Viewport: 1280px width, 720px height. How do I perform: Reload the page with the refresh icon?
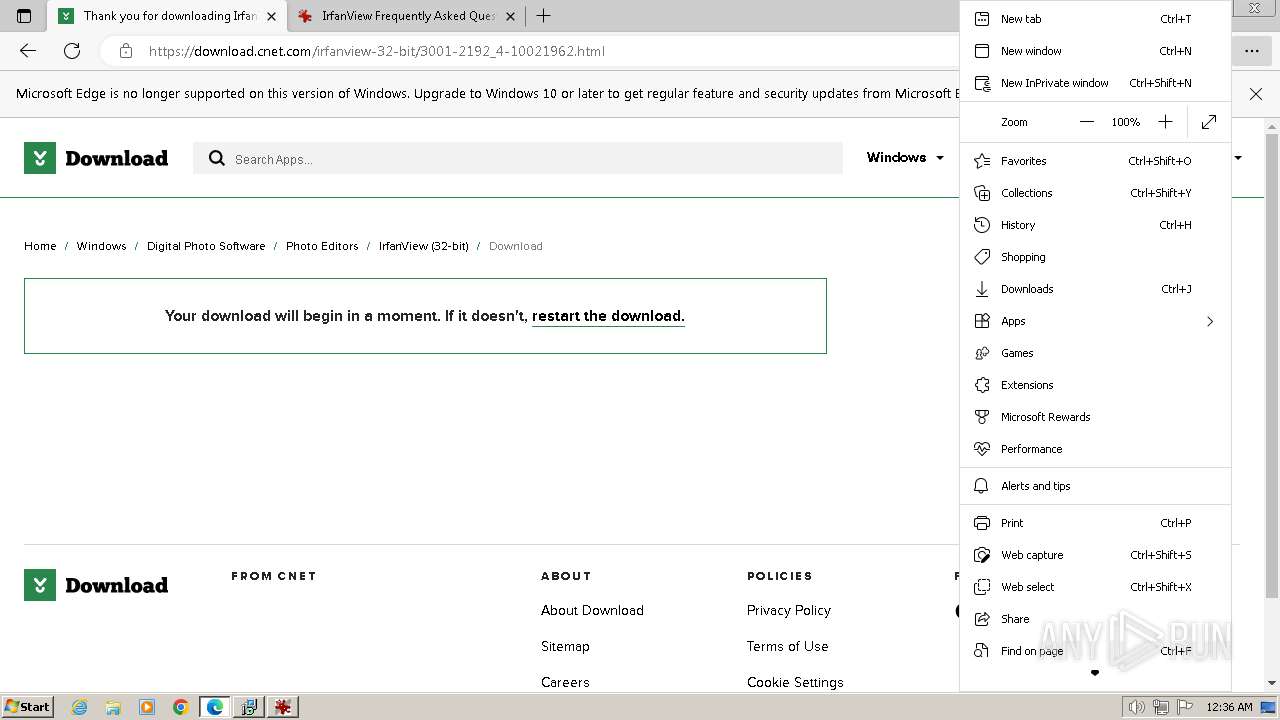(72, 51)
